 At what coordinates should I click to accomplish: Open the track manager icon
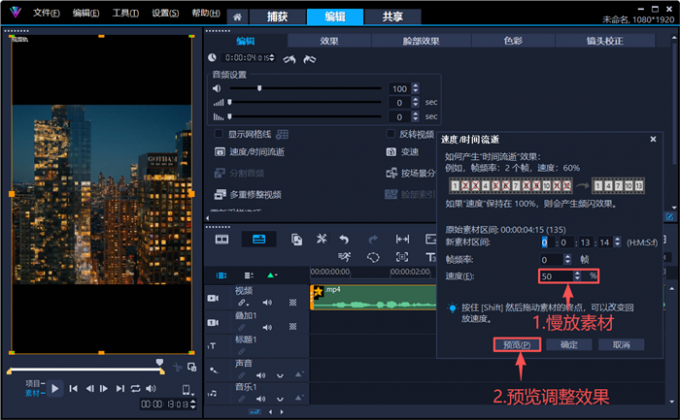click(248, 276)
